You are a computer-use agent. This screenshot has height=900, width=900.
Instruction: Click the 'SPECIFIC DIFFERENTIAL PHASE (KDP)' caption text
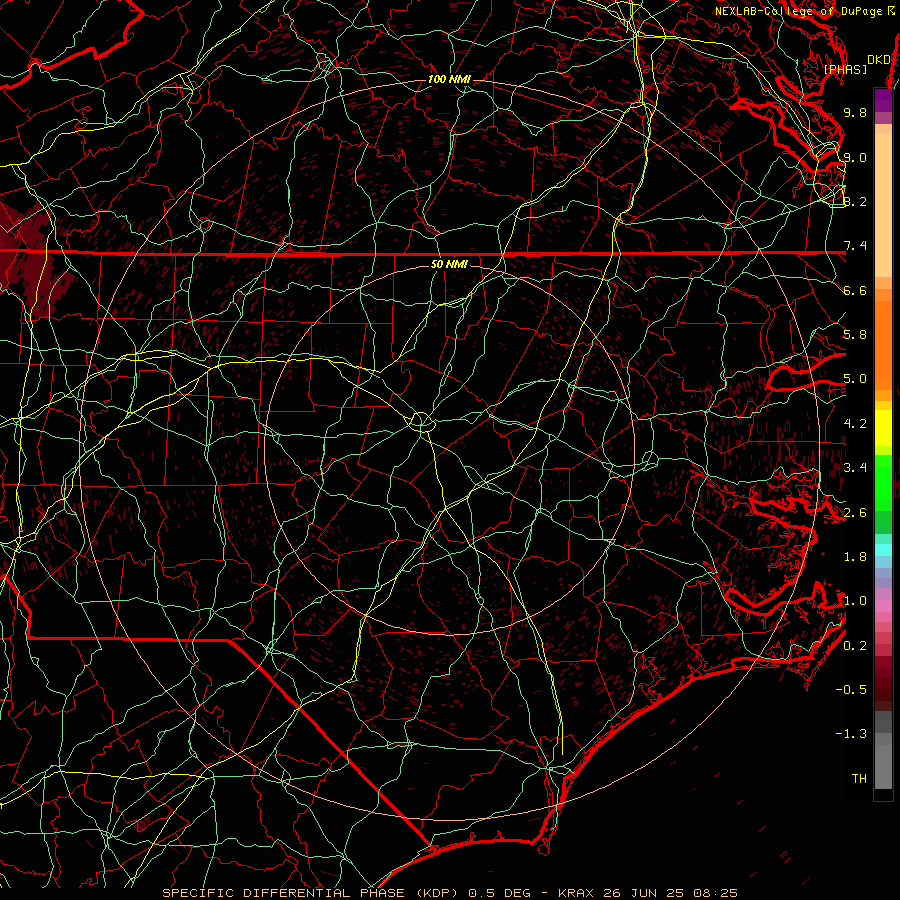pos(311,893)
